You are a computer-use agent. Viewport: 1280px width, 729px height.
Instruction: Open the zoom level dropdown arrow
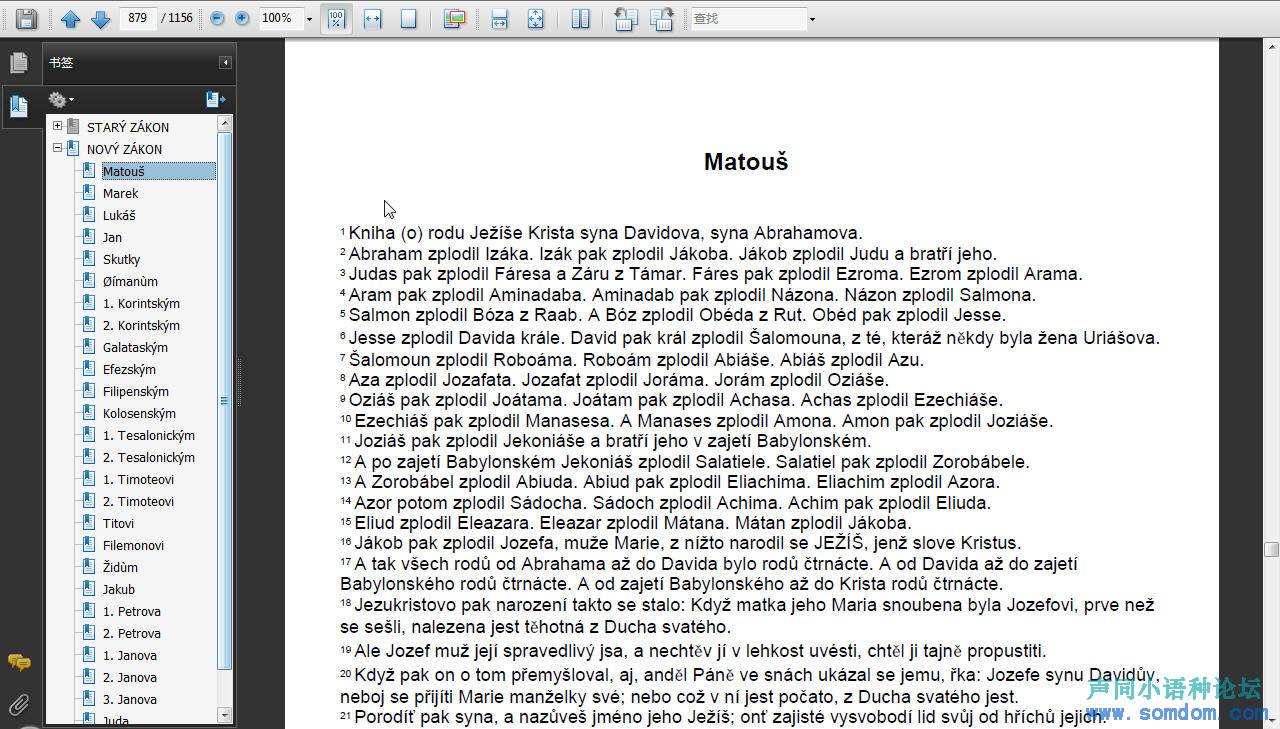[x=309, y=19]
